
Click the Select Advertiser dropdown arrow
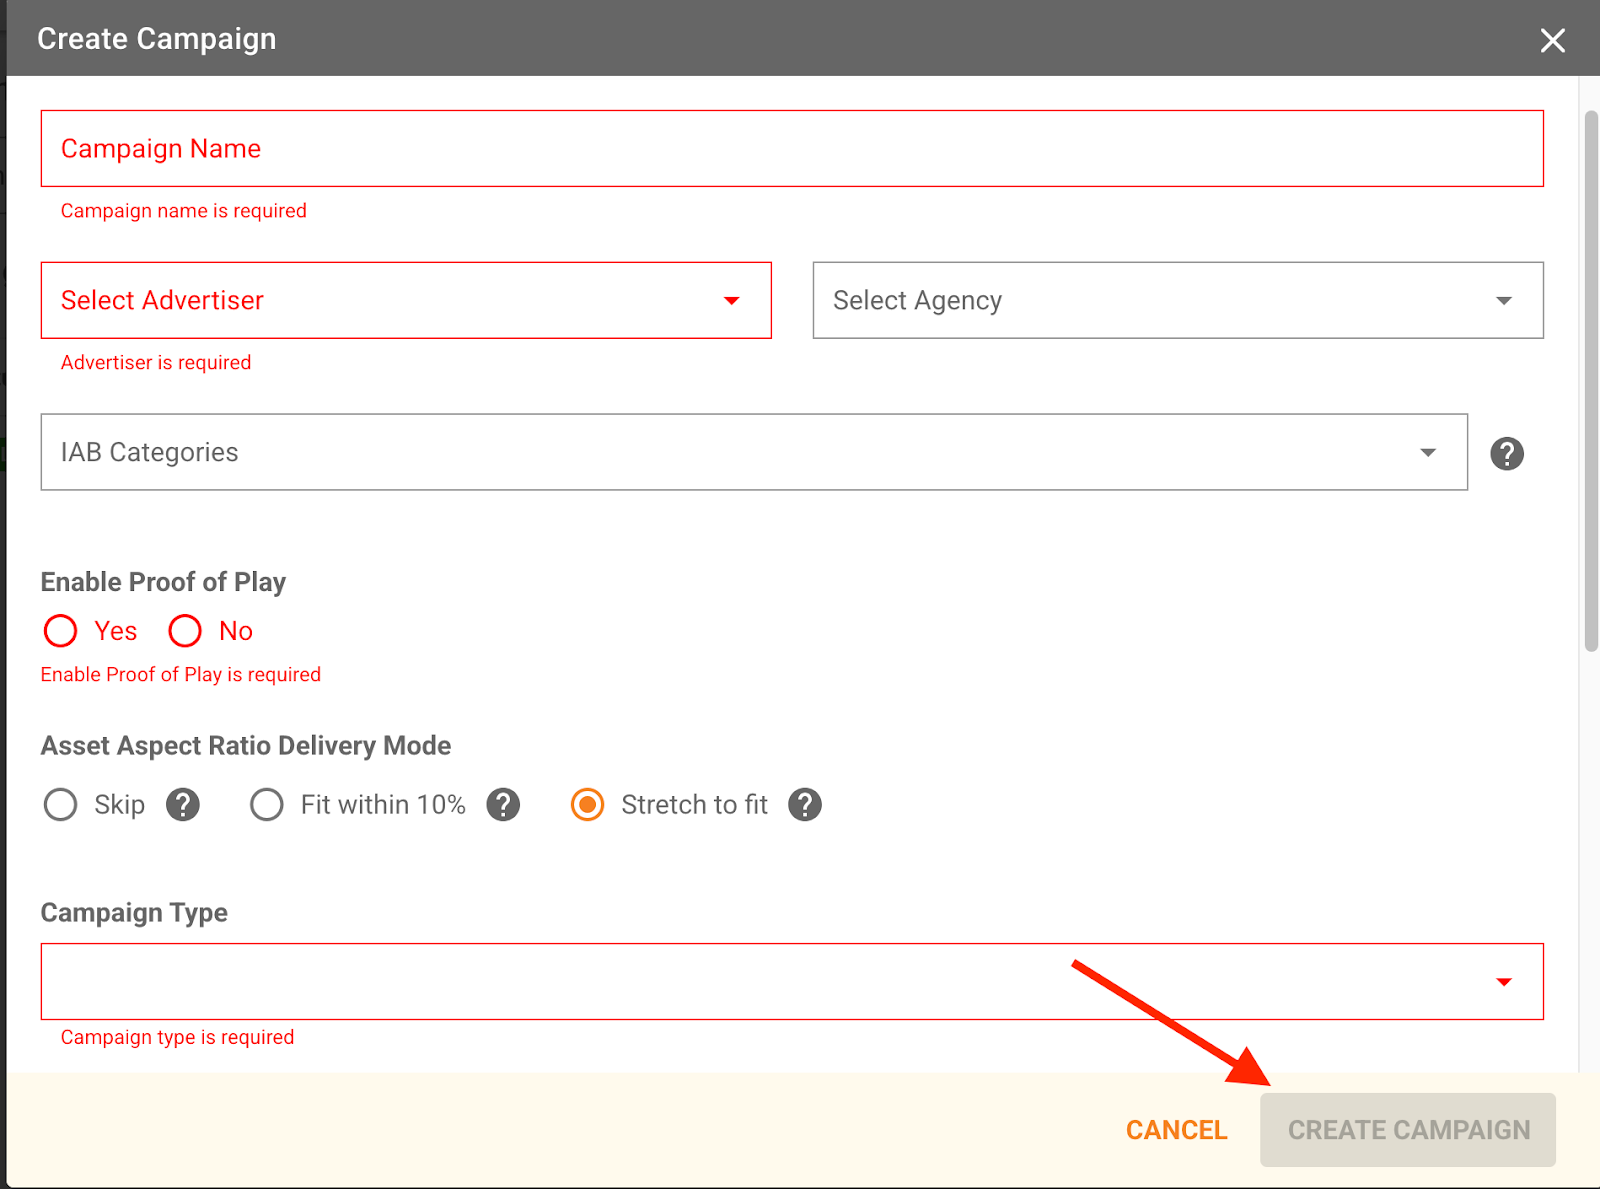(732, 301)
